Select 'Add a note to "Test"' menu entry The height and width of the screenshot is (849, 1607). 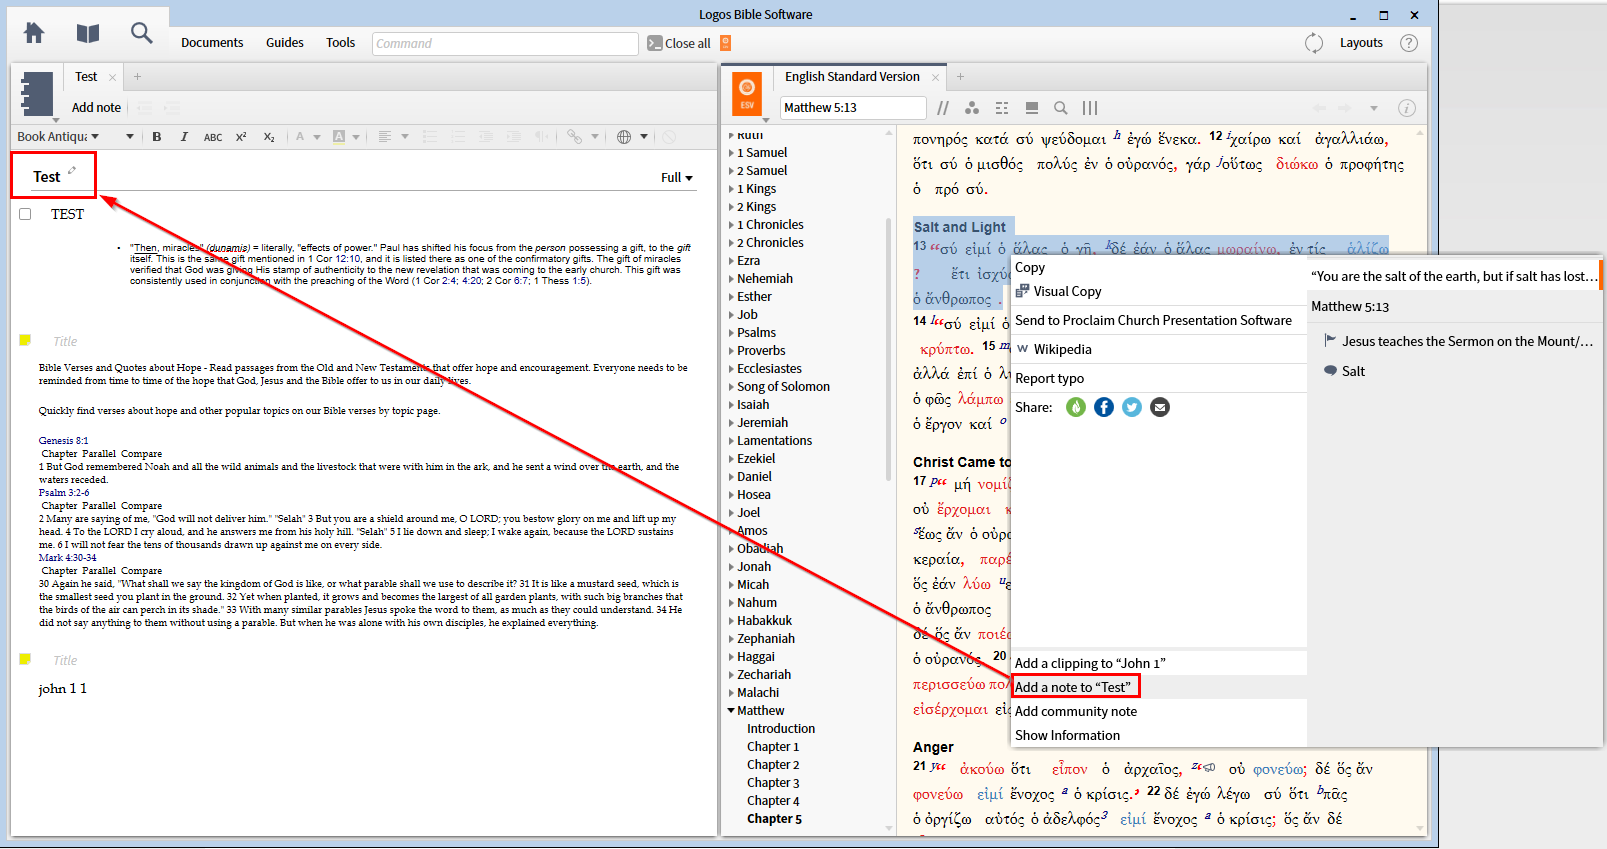[1073, 687]
